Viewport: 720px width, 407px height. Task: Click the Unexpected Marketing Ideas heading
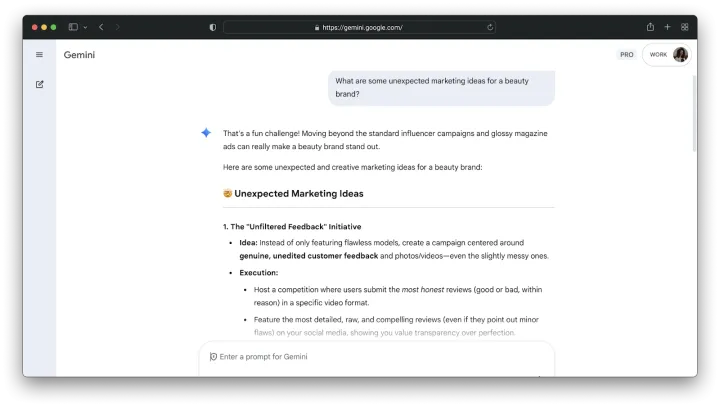[298, 194]
